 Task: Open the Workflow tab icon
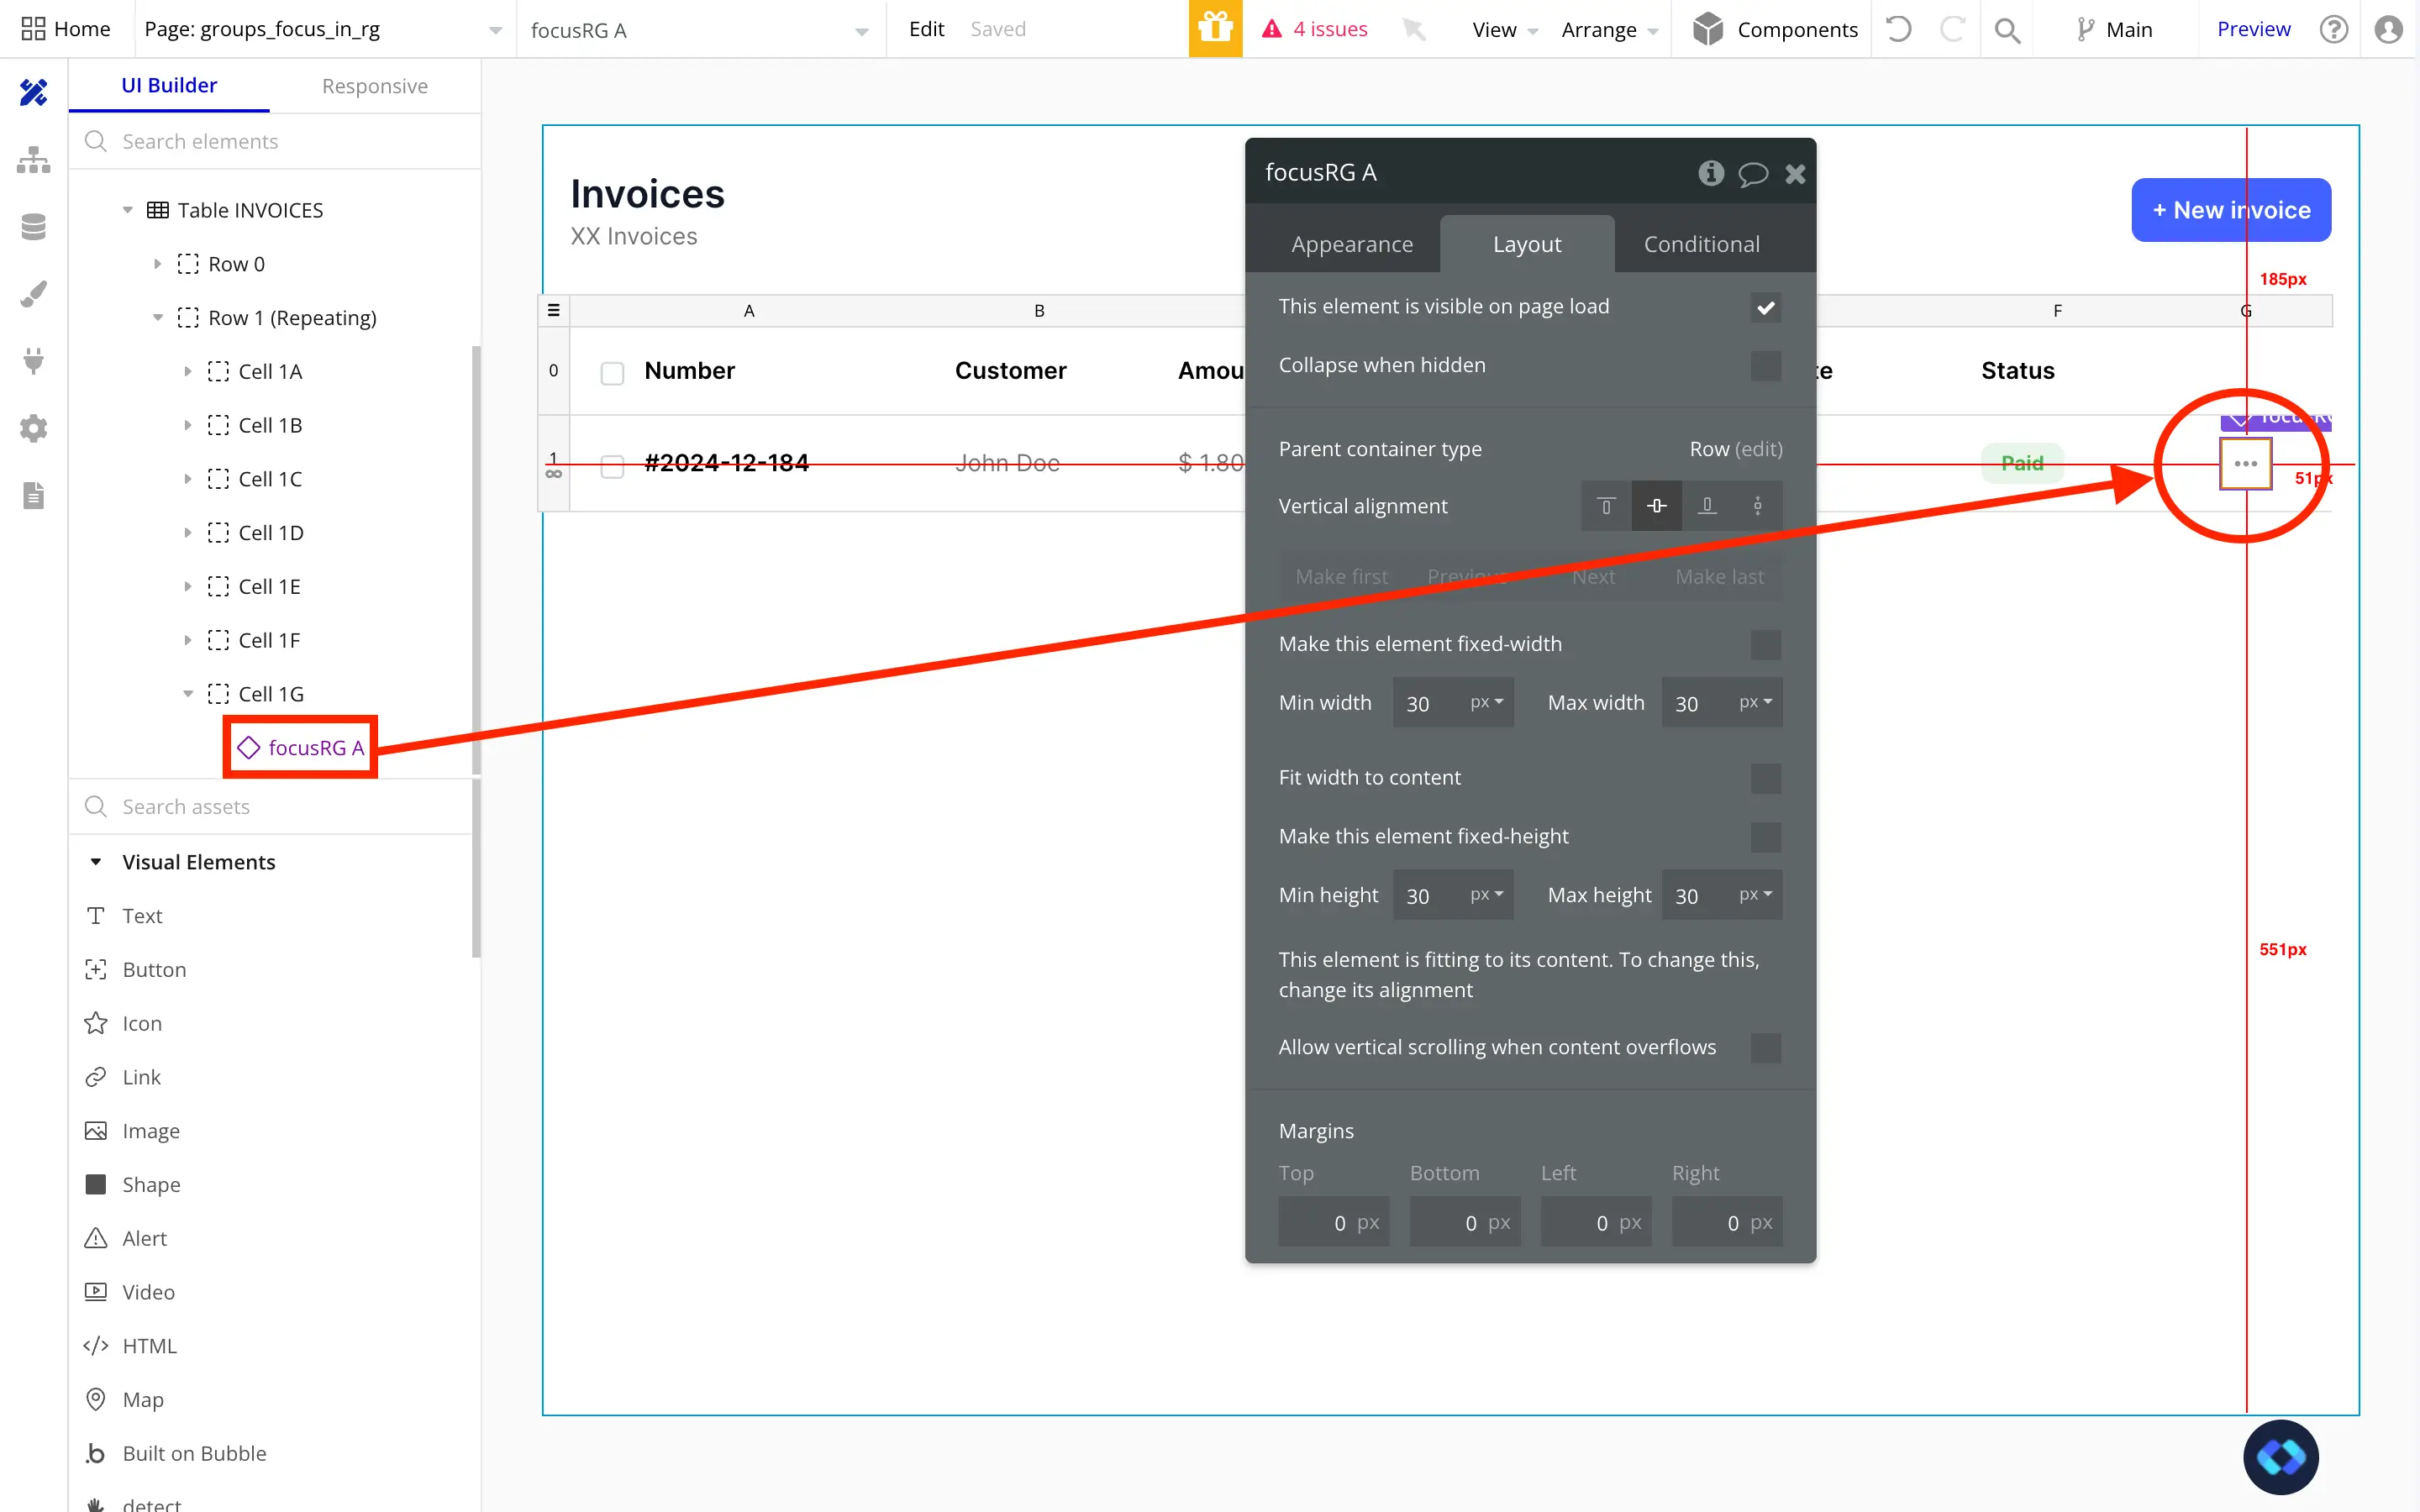(33, 160)
